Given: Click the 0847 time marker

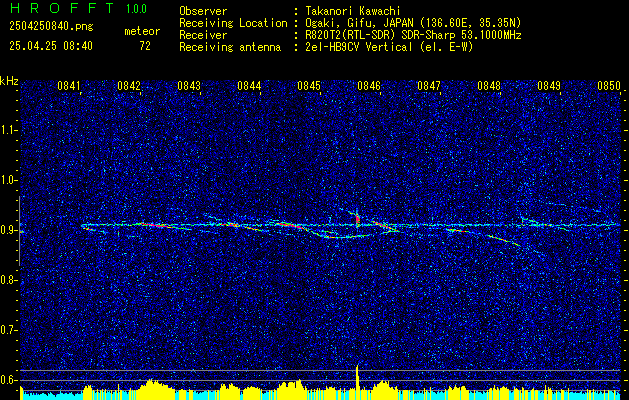Looking at the screenshot, I should click(x=429, y=86).
